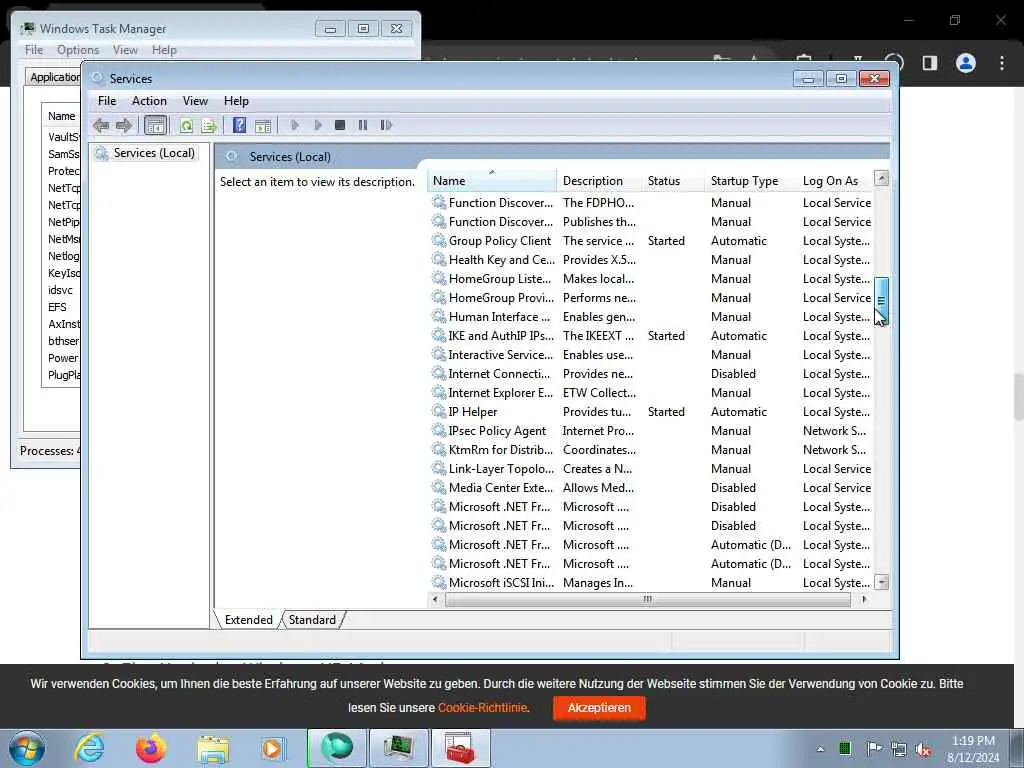Click the Forward arrow in Services toolbar

click(123, 125)
